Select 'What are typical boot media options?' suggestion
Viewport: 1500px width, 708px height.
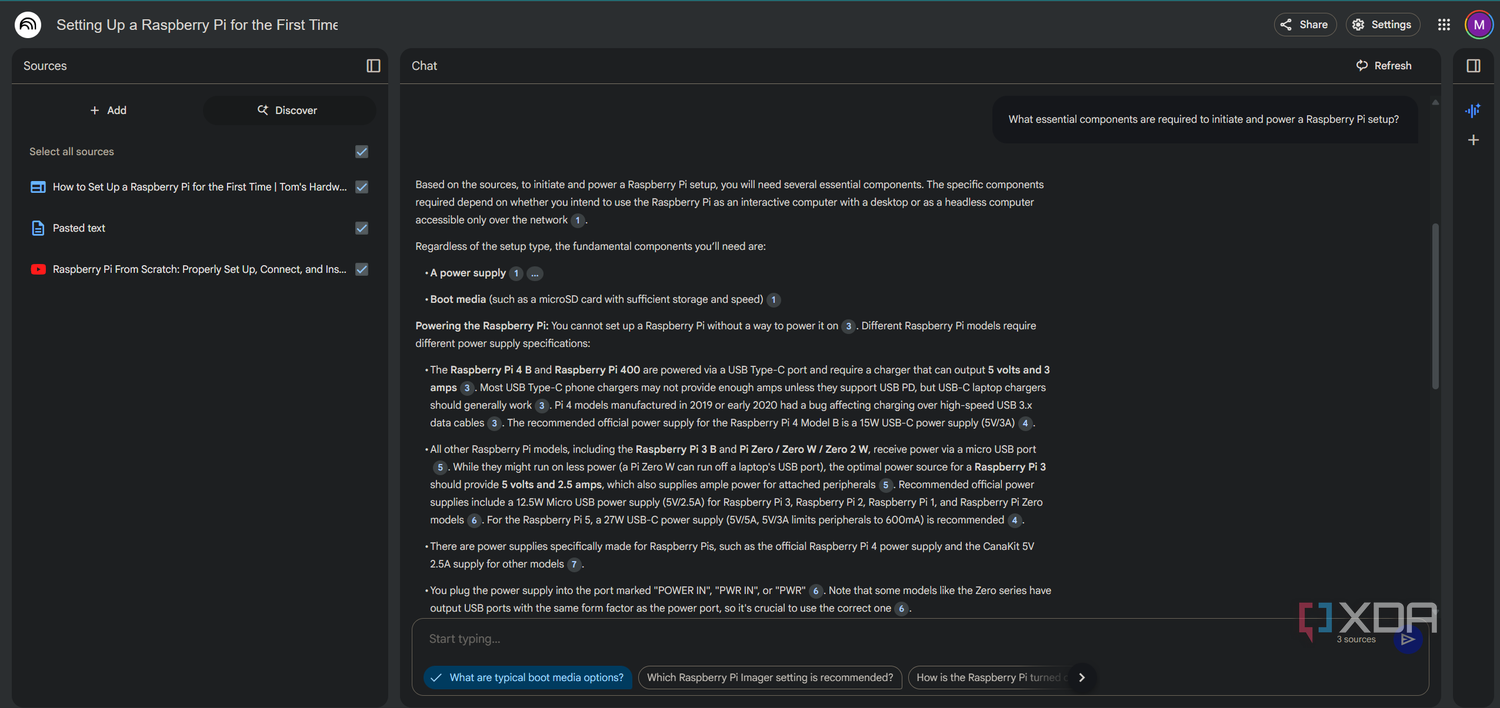pos(528,677)
